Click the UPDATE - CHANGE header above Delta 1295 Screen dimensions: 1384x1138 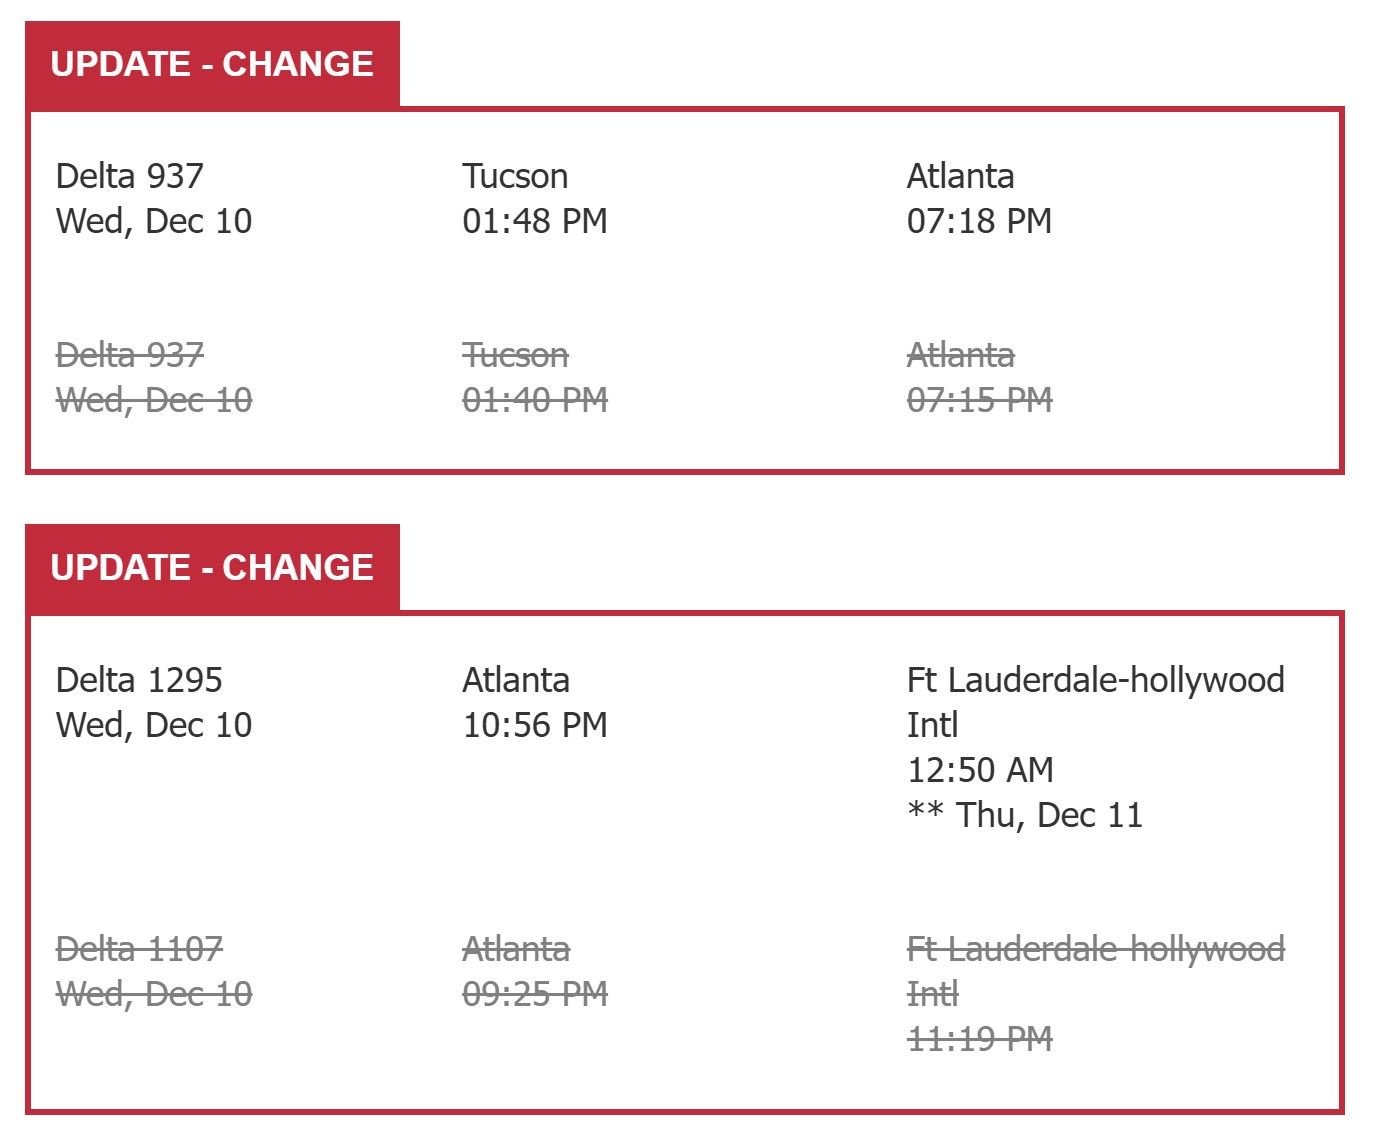pyautogui.click(x=212, y=568)
